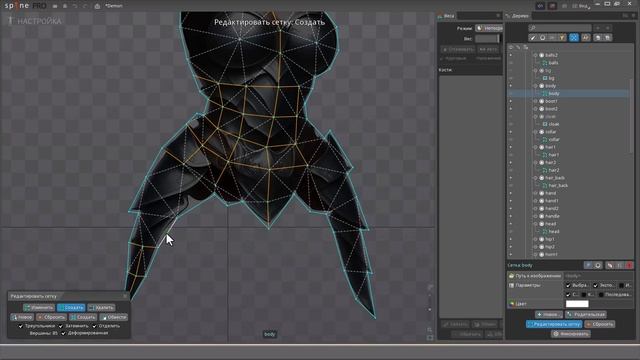
Task: Toggle the Отделить checkbox
Action: coord(94,326)
